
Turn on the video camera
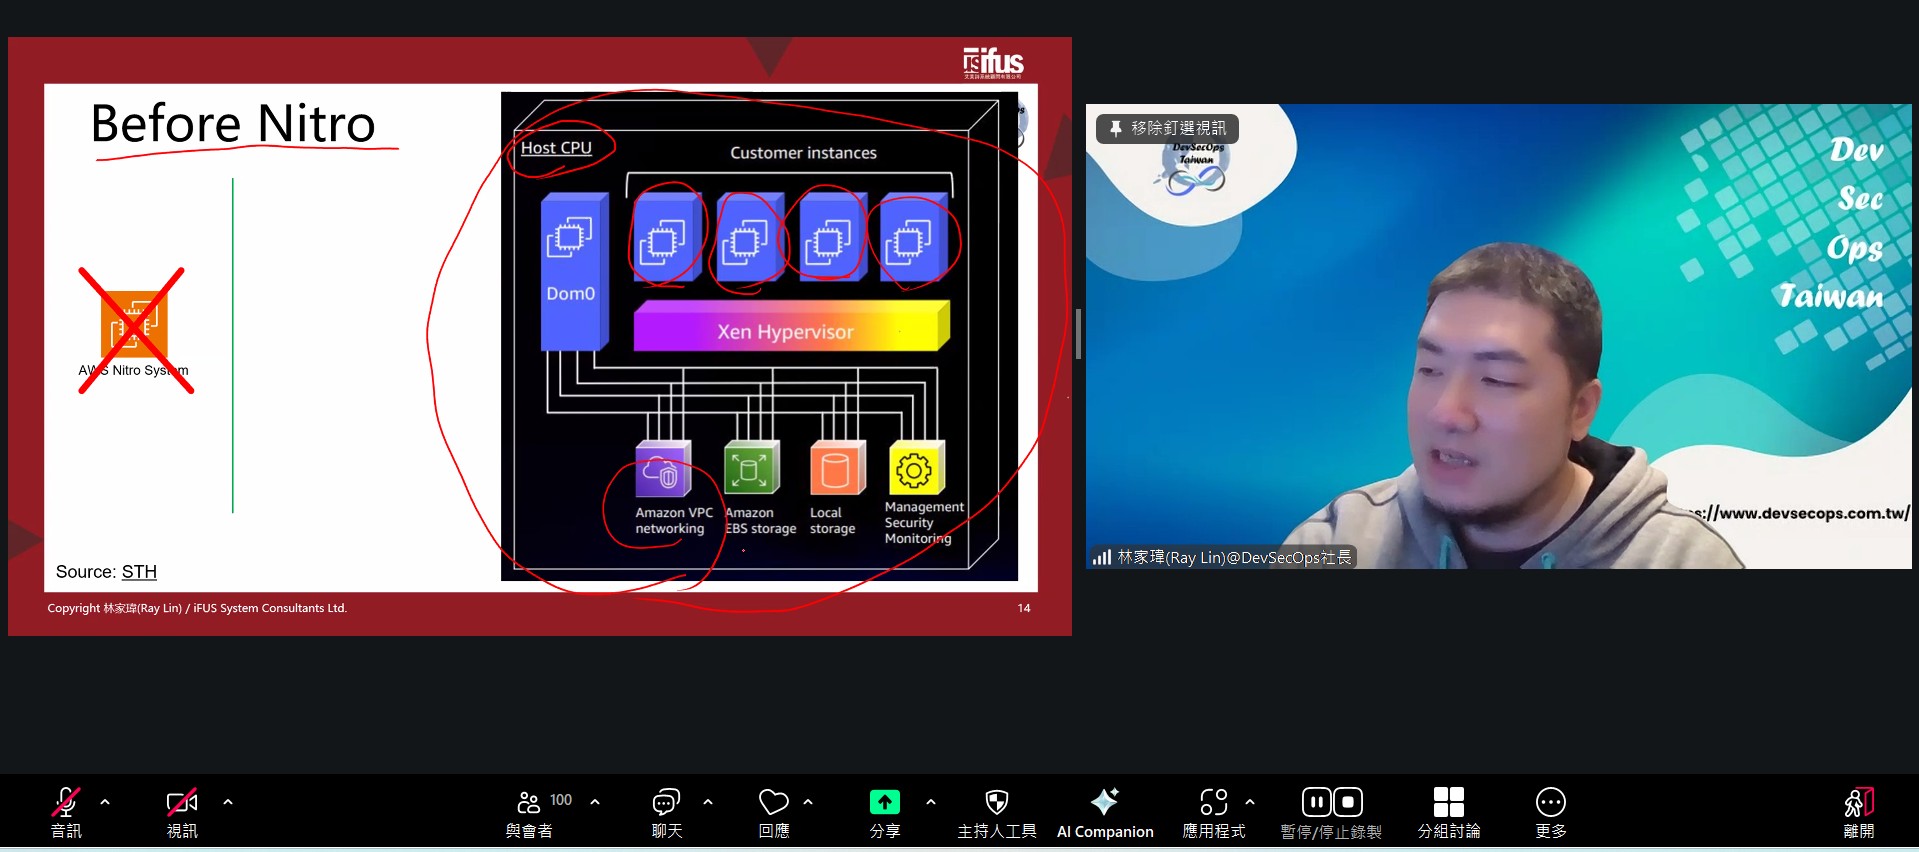click(x=181, y=803)
